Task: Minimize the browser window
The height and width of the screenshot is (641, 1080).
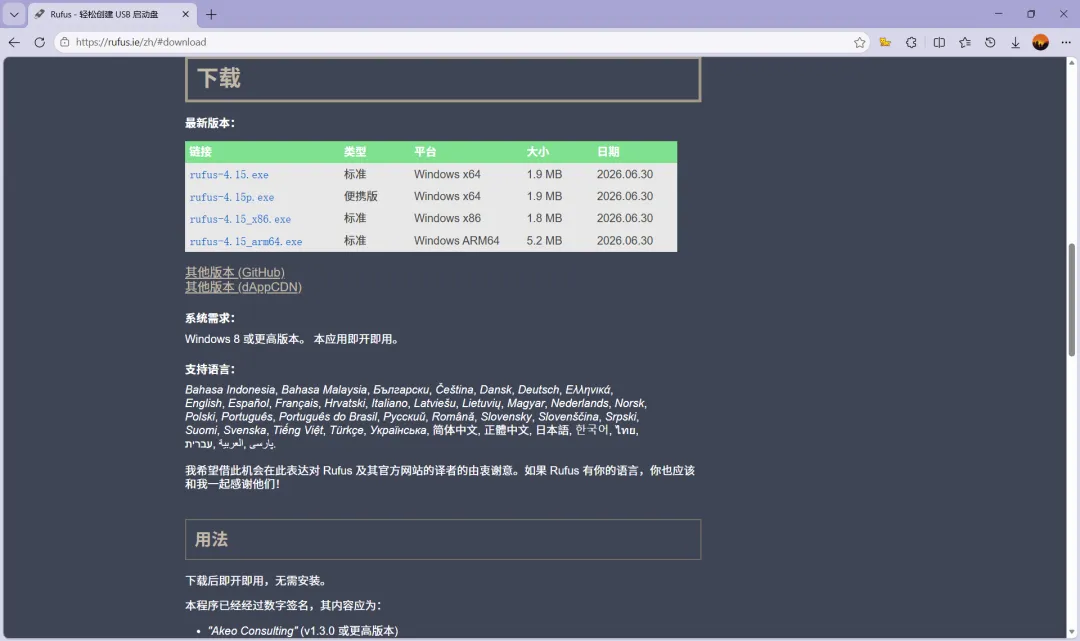Action: pos(998,14)
